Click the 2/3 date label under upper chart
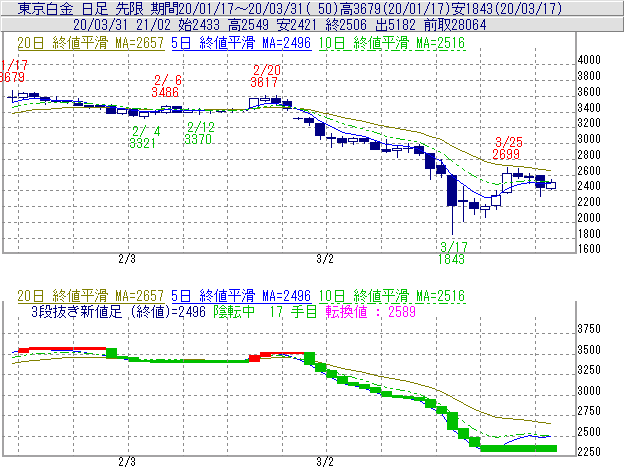This screenshot has width=624, height=474. [127, 259]
